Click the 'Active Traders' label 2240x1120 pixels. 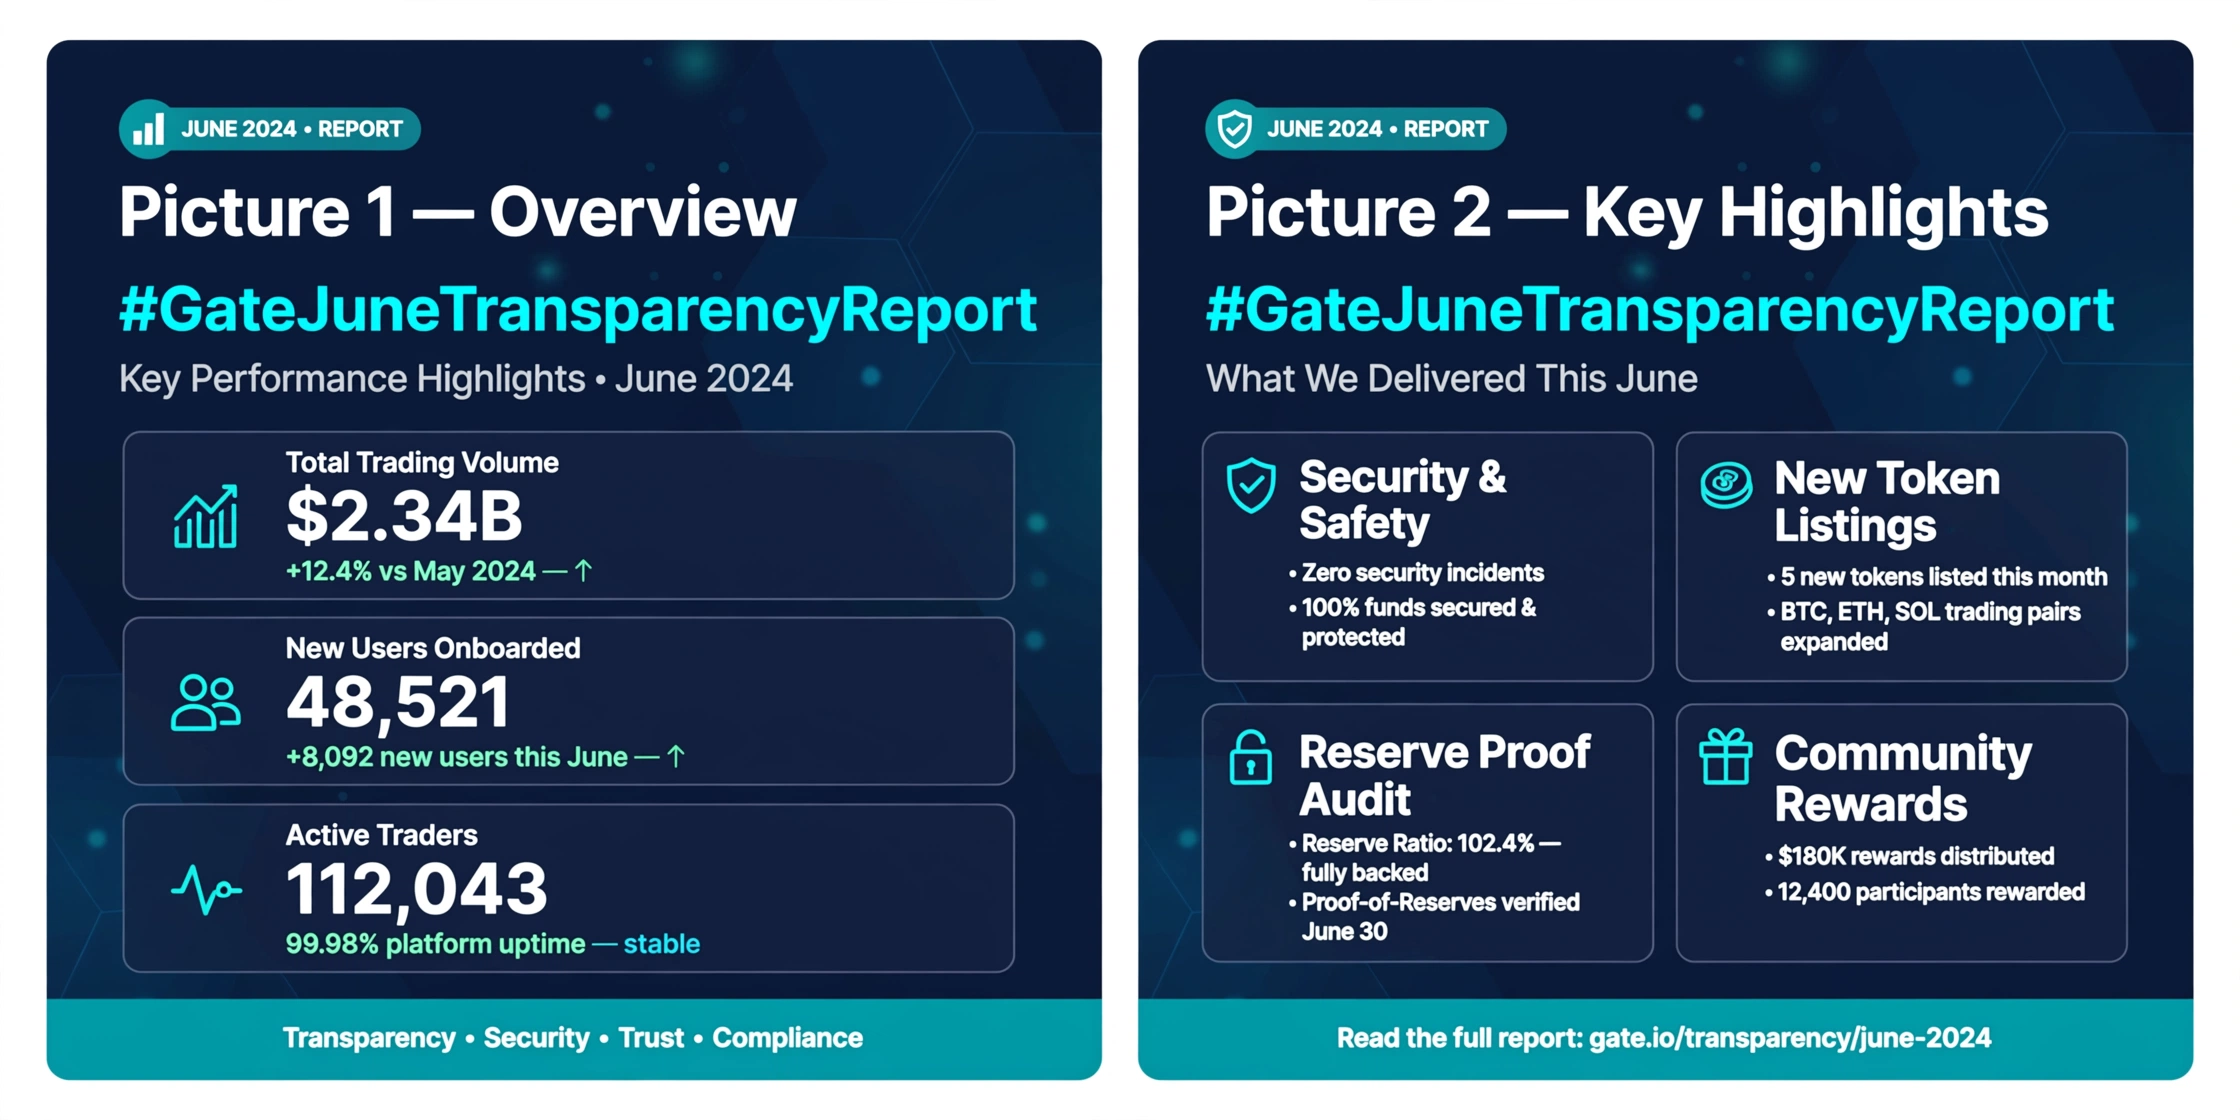[x=382, y=835]
